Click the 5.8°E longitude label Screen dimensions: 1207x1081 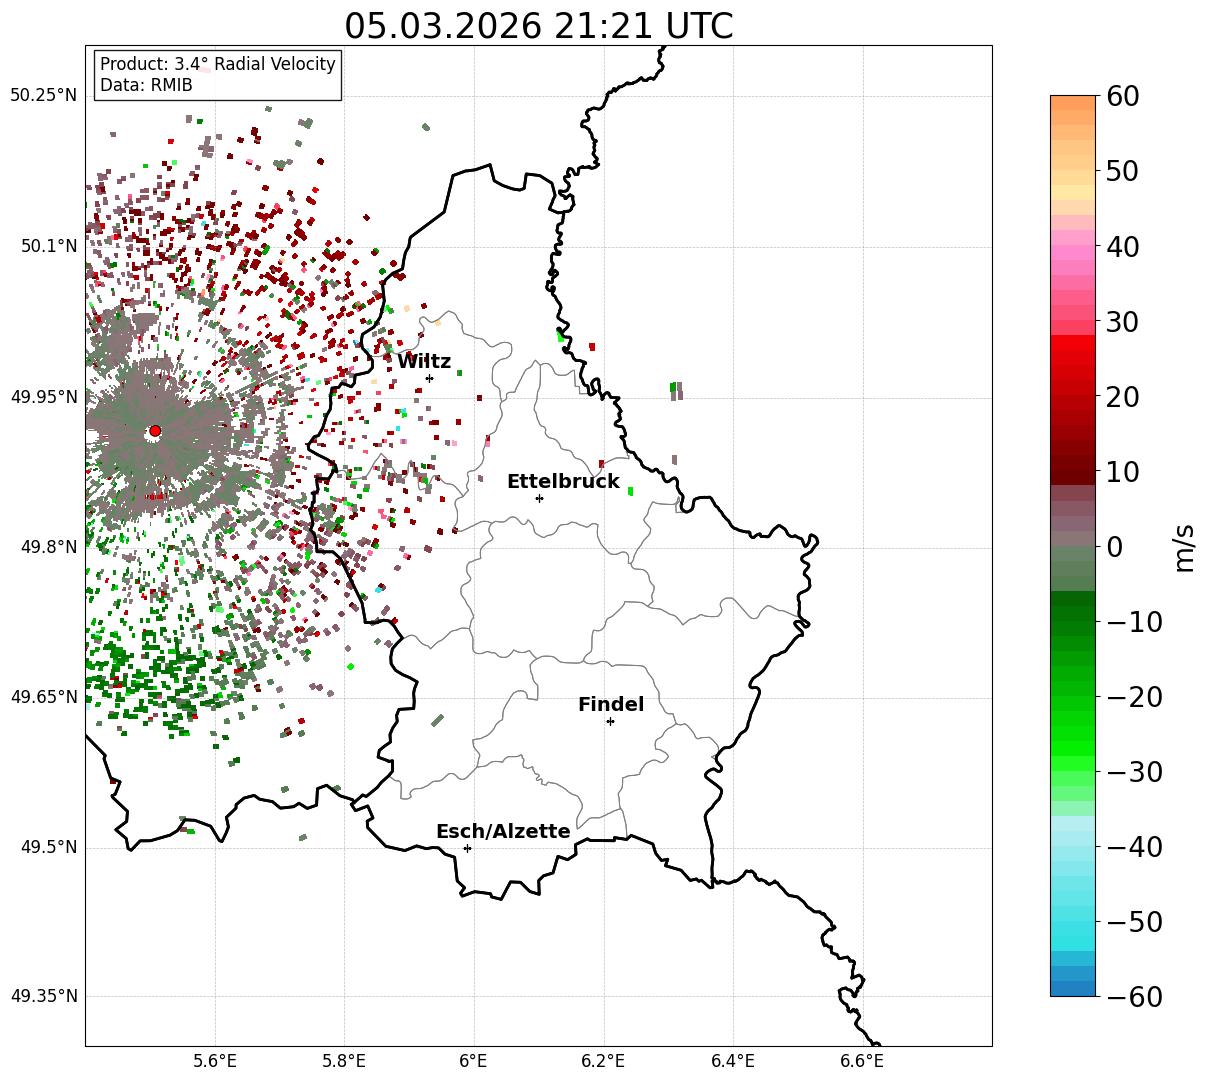click(344, 1061)
